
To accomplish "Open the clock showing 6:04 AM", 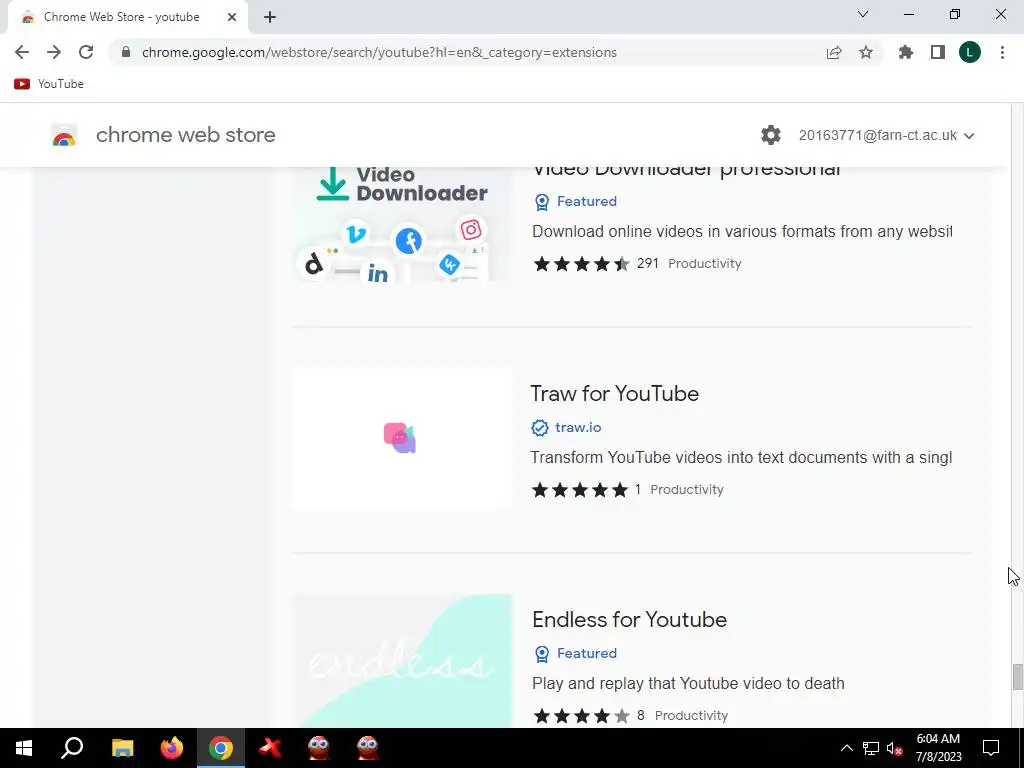I will tap(938, 748).
